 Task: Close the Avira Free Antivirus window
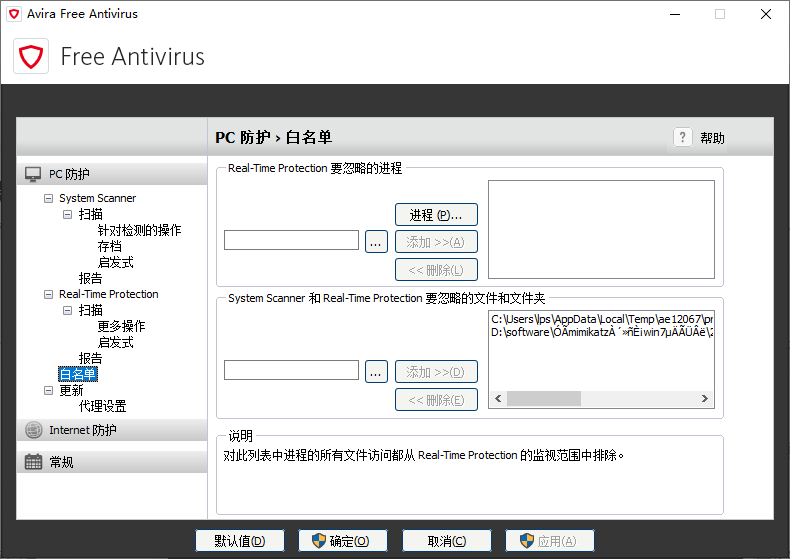766,14
